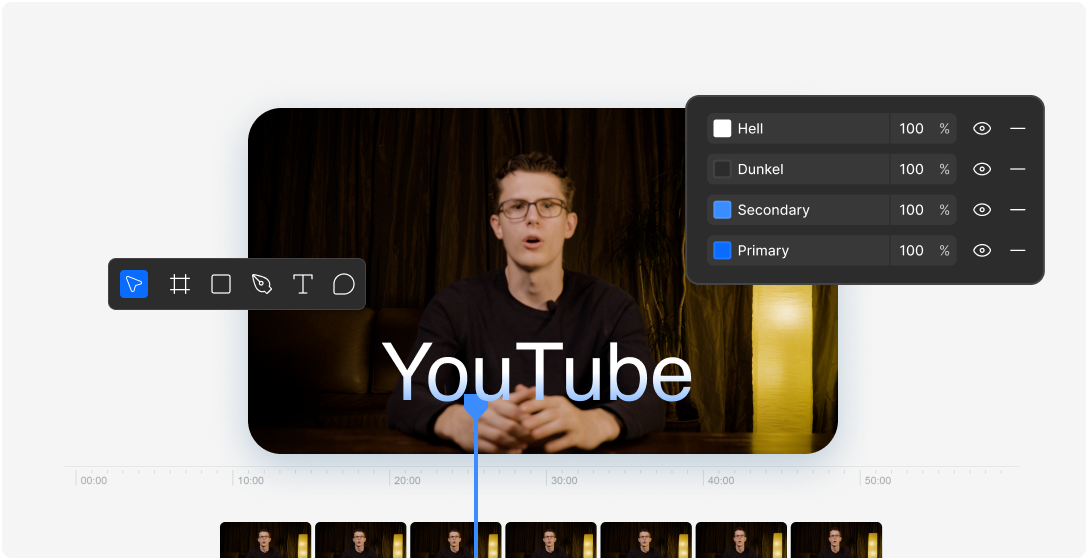Select the sixth clip thumbnail in filmstrip
Viewport: 1088px width, 560px height.
click(x=741, y=540)
